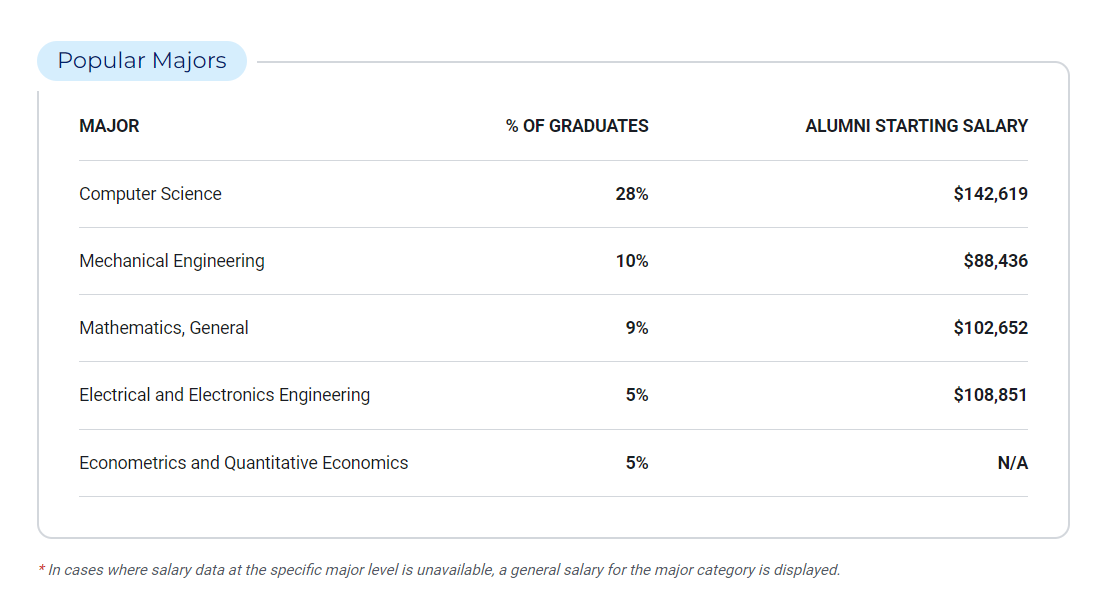This screenshot has height=610, width=1107.
Task: Click Mathematics, General major name
Action: pos(164,328)
